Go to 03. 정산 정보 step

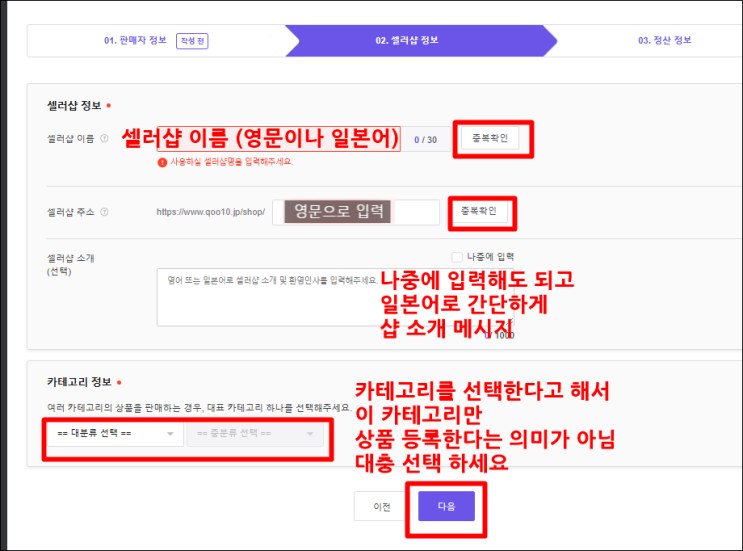(664, 40)
